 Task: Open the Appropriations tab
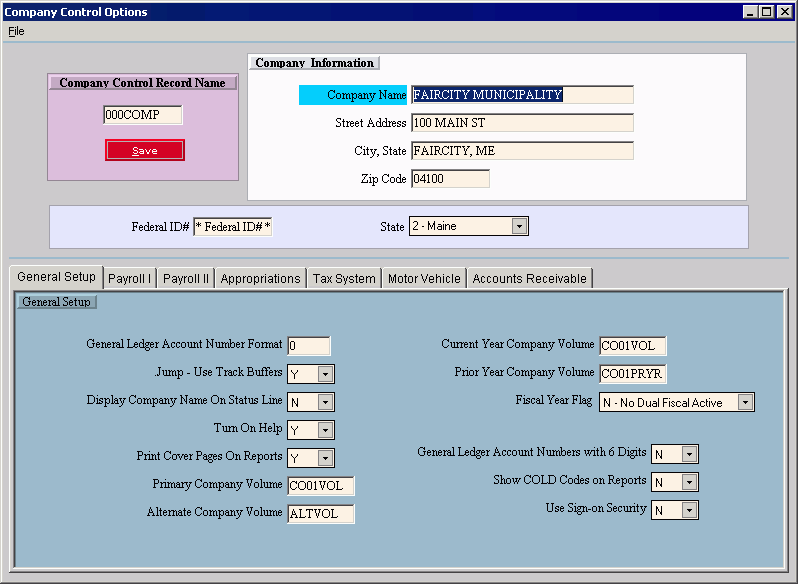coord(260,278)
